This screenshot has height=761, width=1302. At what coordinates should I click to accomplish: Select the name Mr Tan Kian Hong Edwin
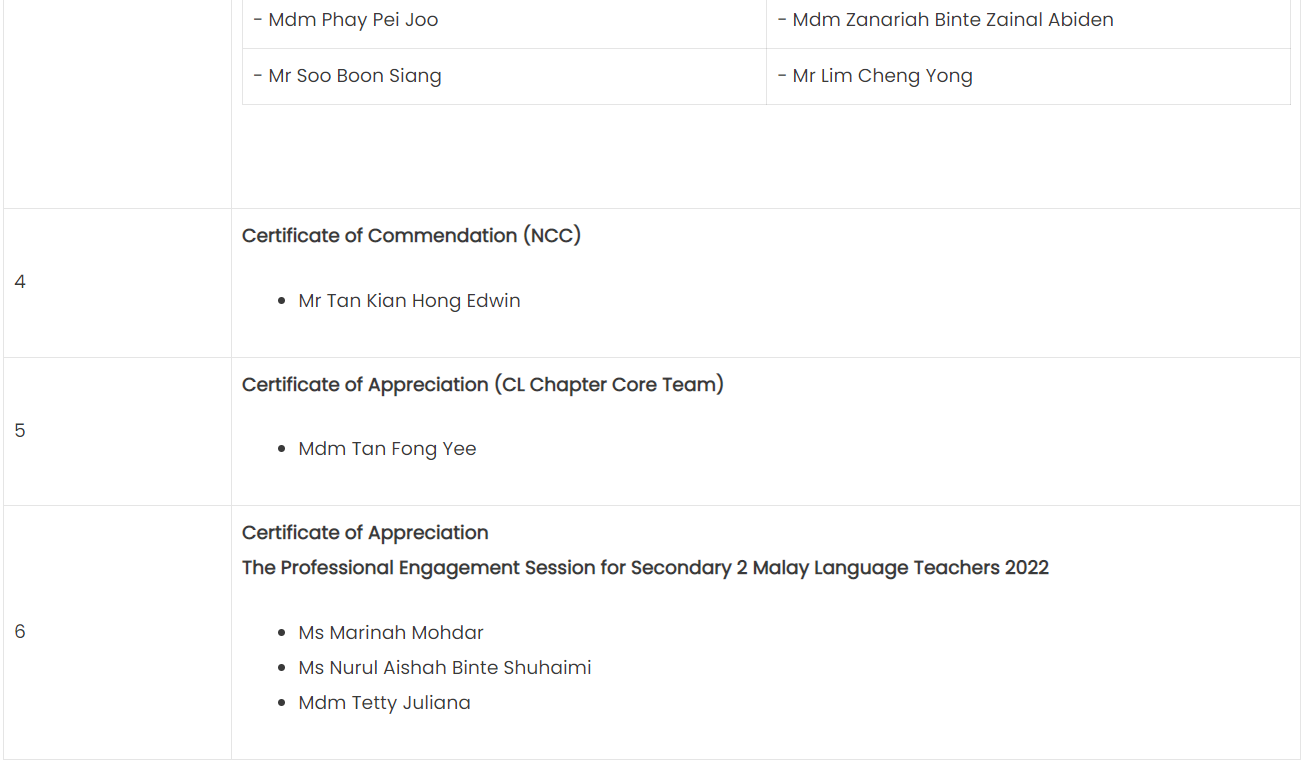[x=409, y=301]
